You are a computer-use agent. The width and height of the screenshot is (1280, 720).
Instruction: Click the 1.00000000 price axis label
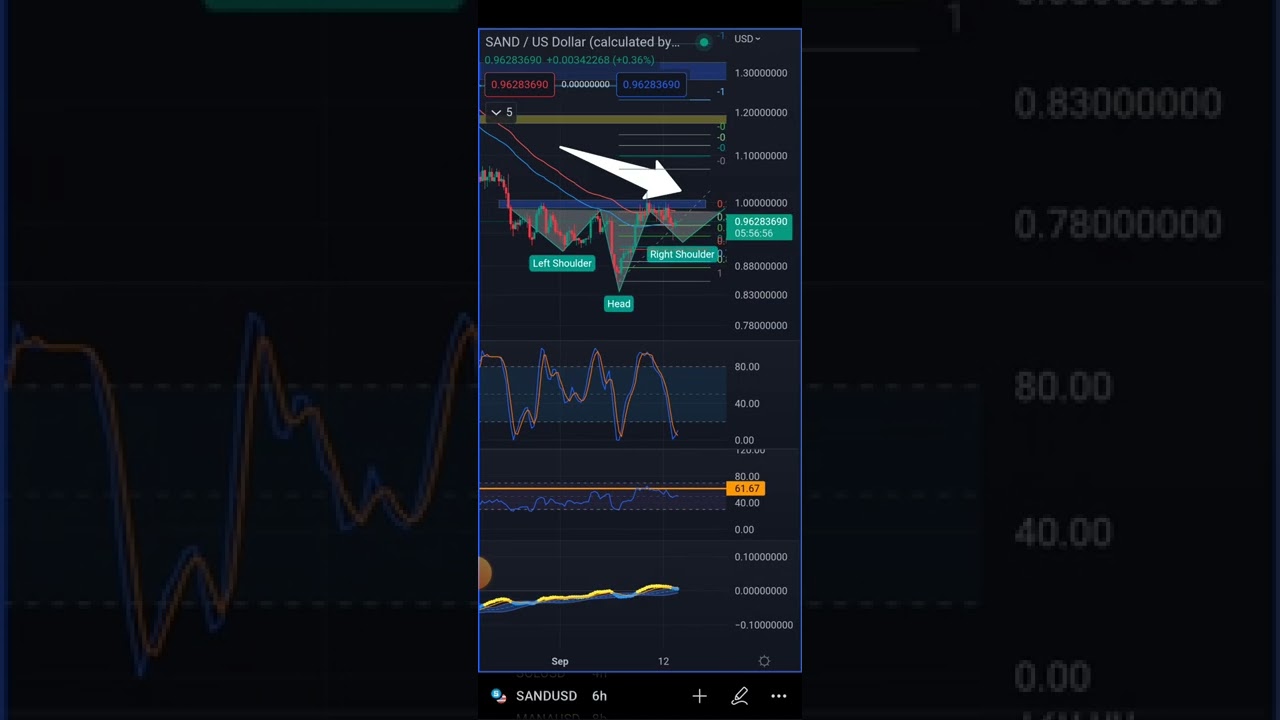pos(761,203)
